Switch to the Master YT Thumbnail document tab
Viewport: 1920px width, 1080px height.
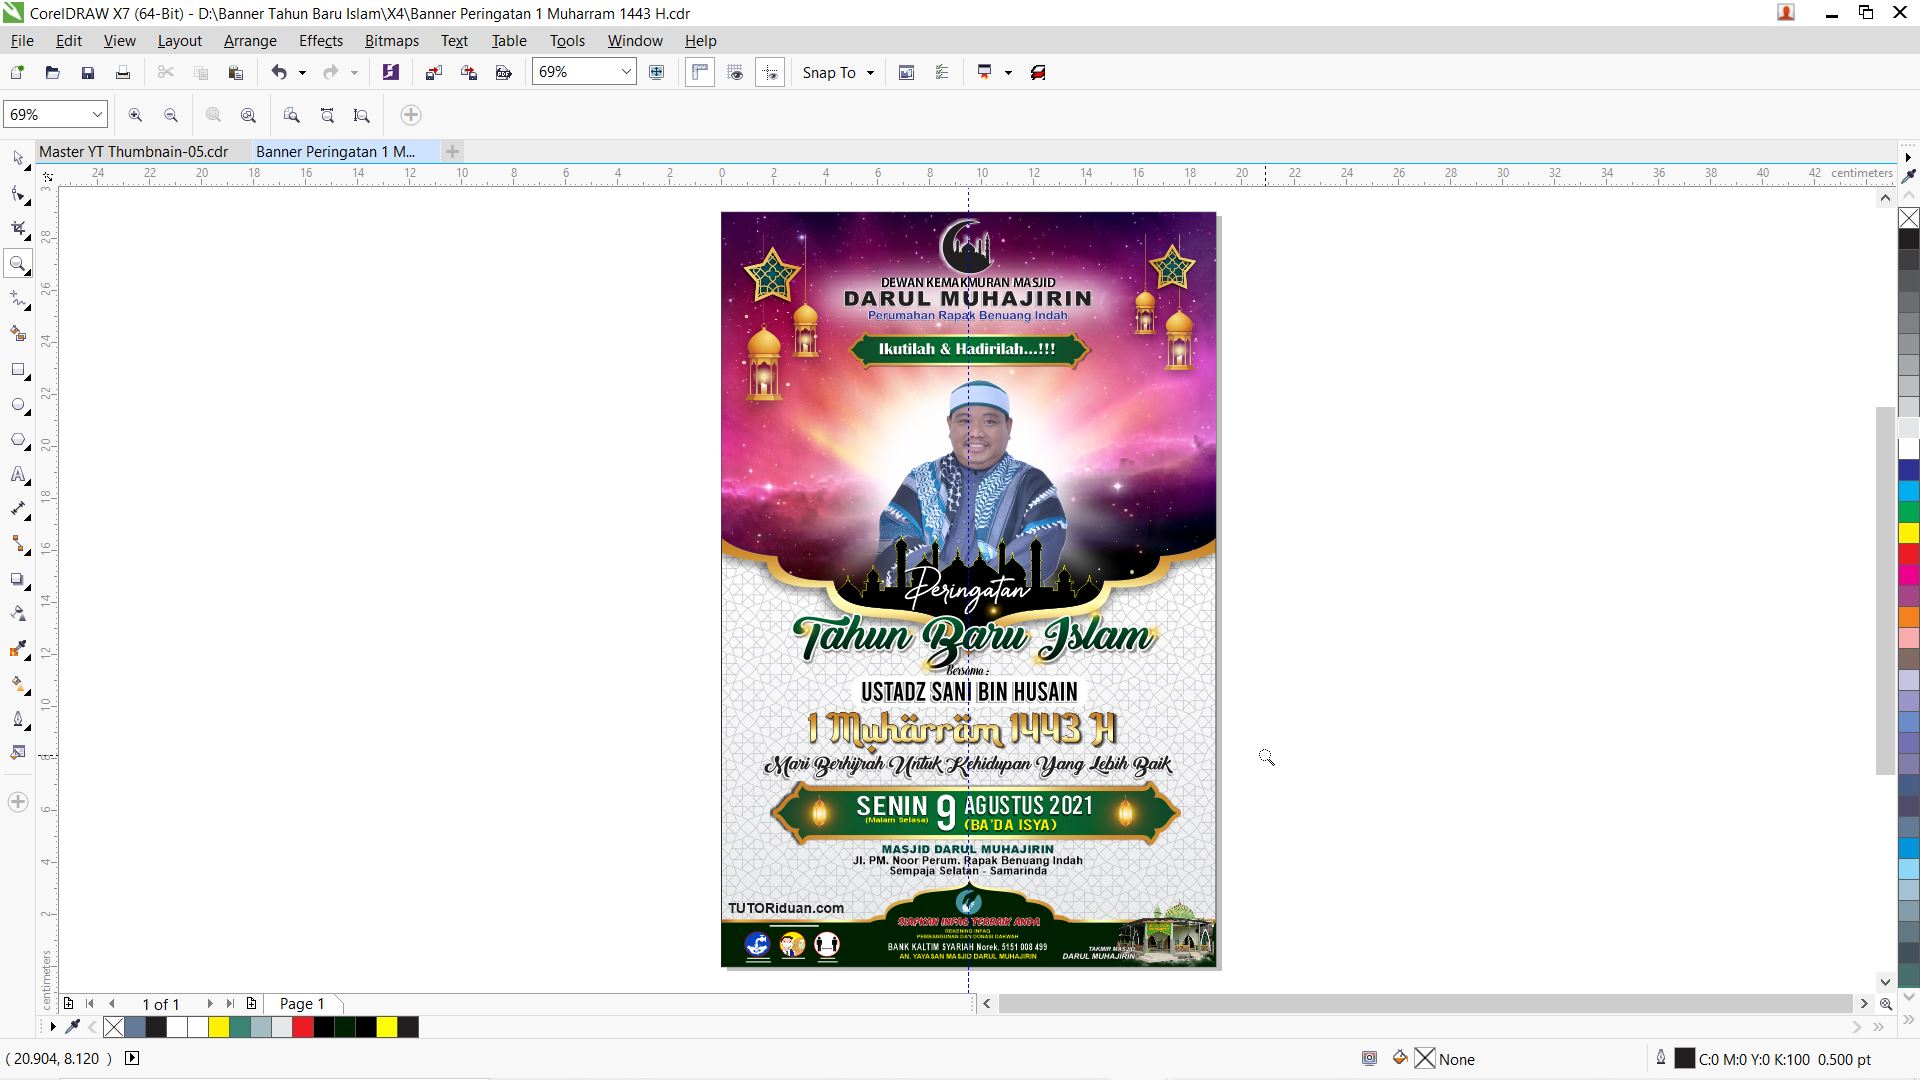coord(133,151)
